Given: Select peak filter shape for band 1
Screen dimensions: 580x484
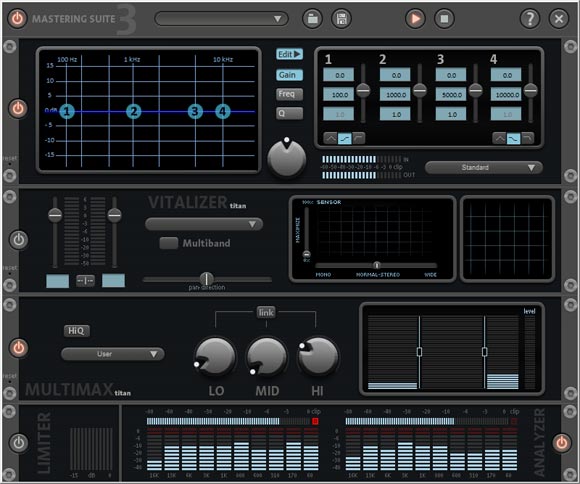Looking at the screenshot, I should (x=330, y=138).
